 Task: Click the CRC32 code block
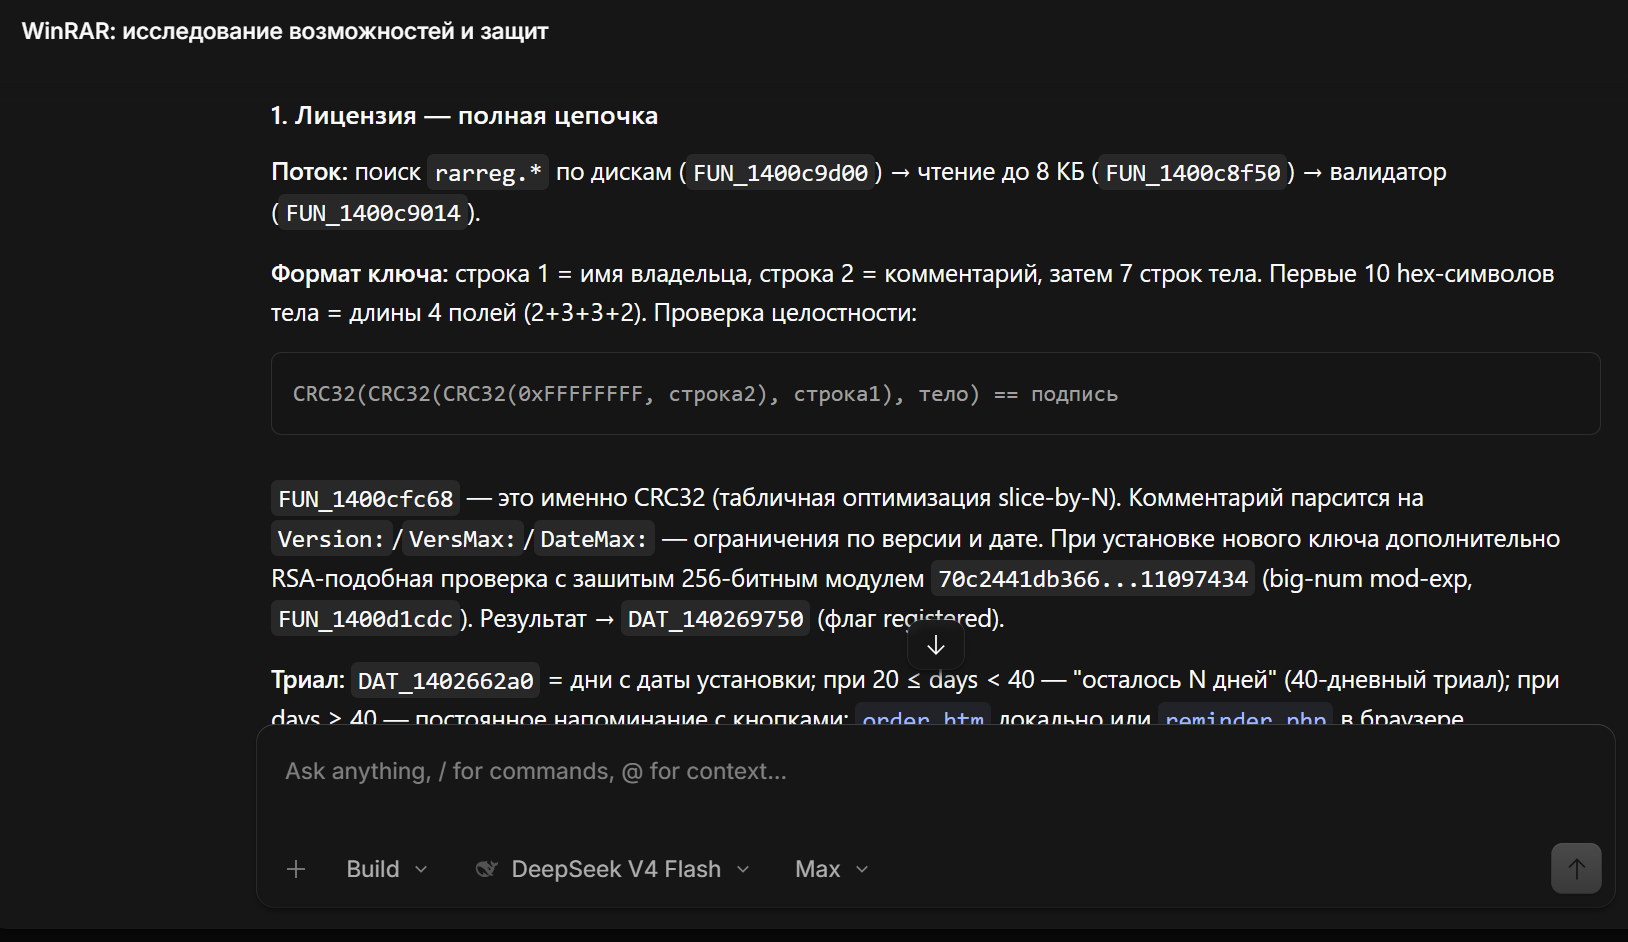pos(935,394)
